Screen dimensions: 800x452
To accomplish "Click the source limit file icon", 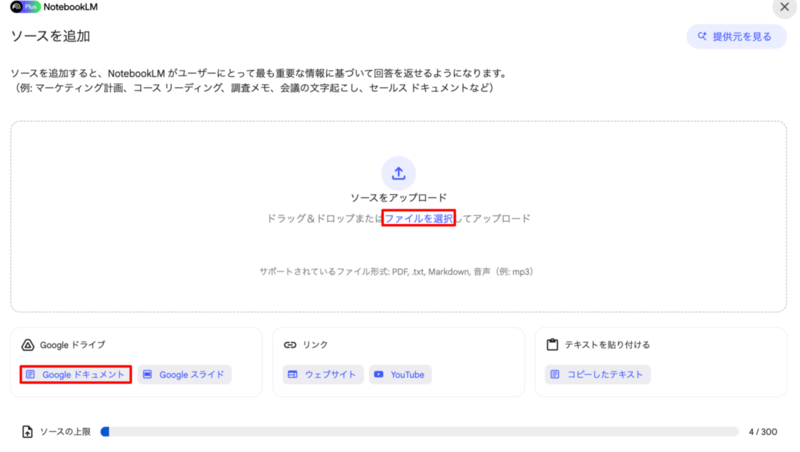I will (28, 432).
